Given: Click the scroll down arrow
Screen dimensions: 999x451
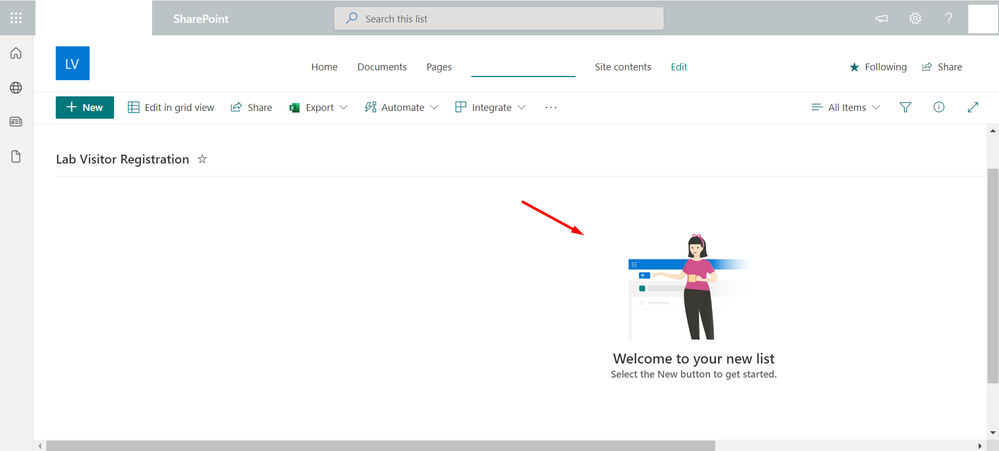Looking at the screenshot, I should (993, 431).
